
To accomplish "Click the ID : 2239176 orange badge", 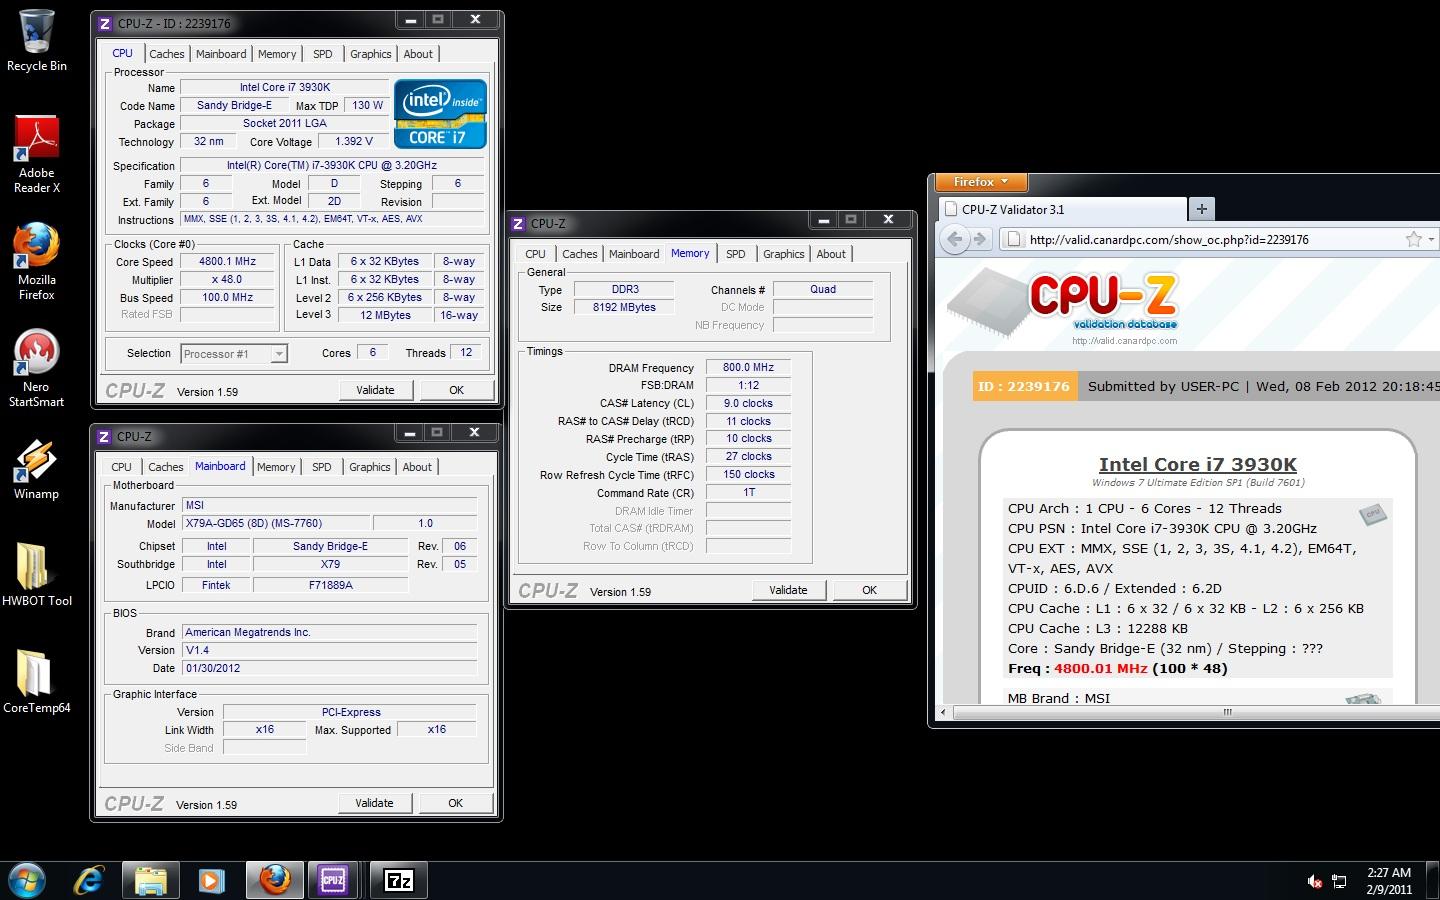I will pyautogui.click(x=1025, y=386).
